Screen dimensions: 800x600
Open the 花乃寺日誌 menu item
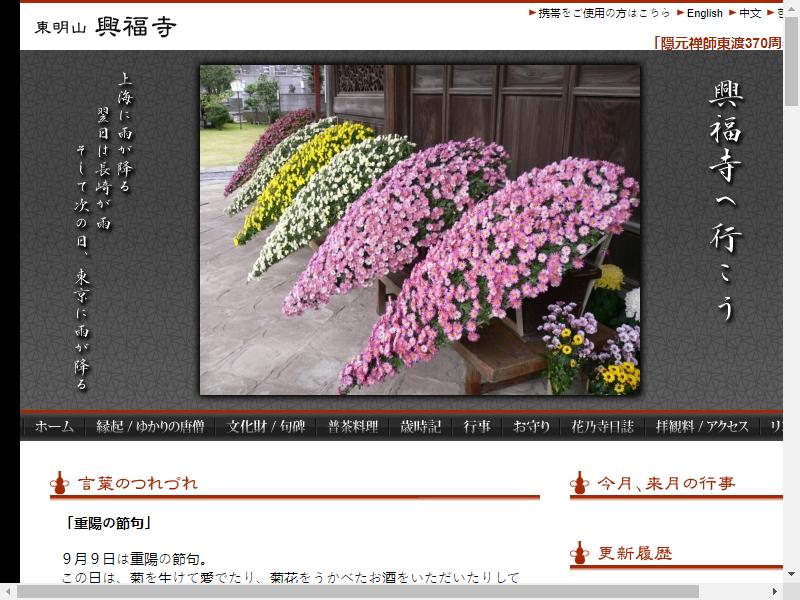point(602,426)
